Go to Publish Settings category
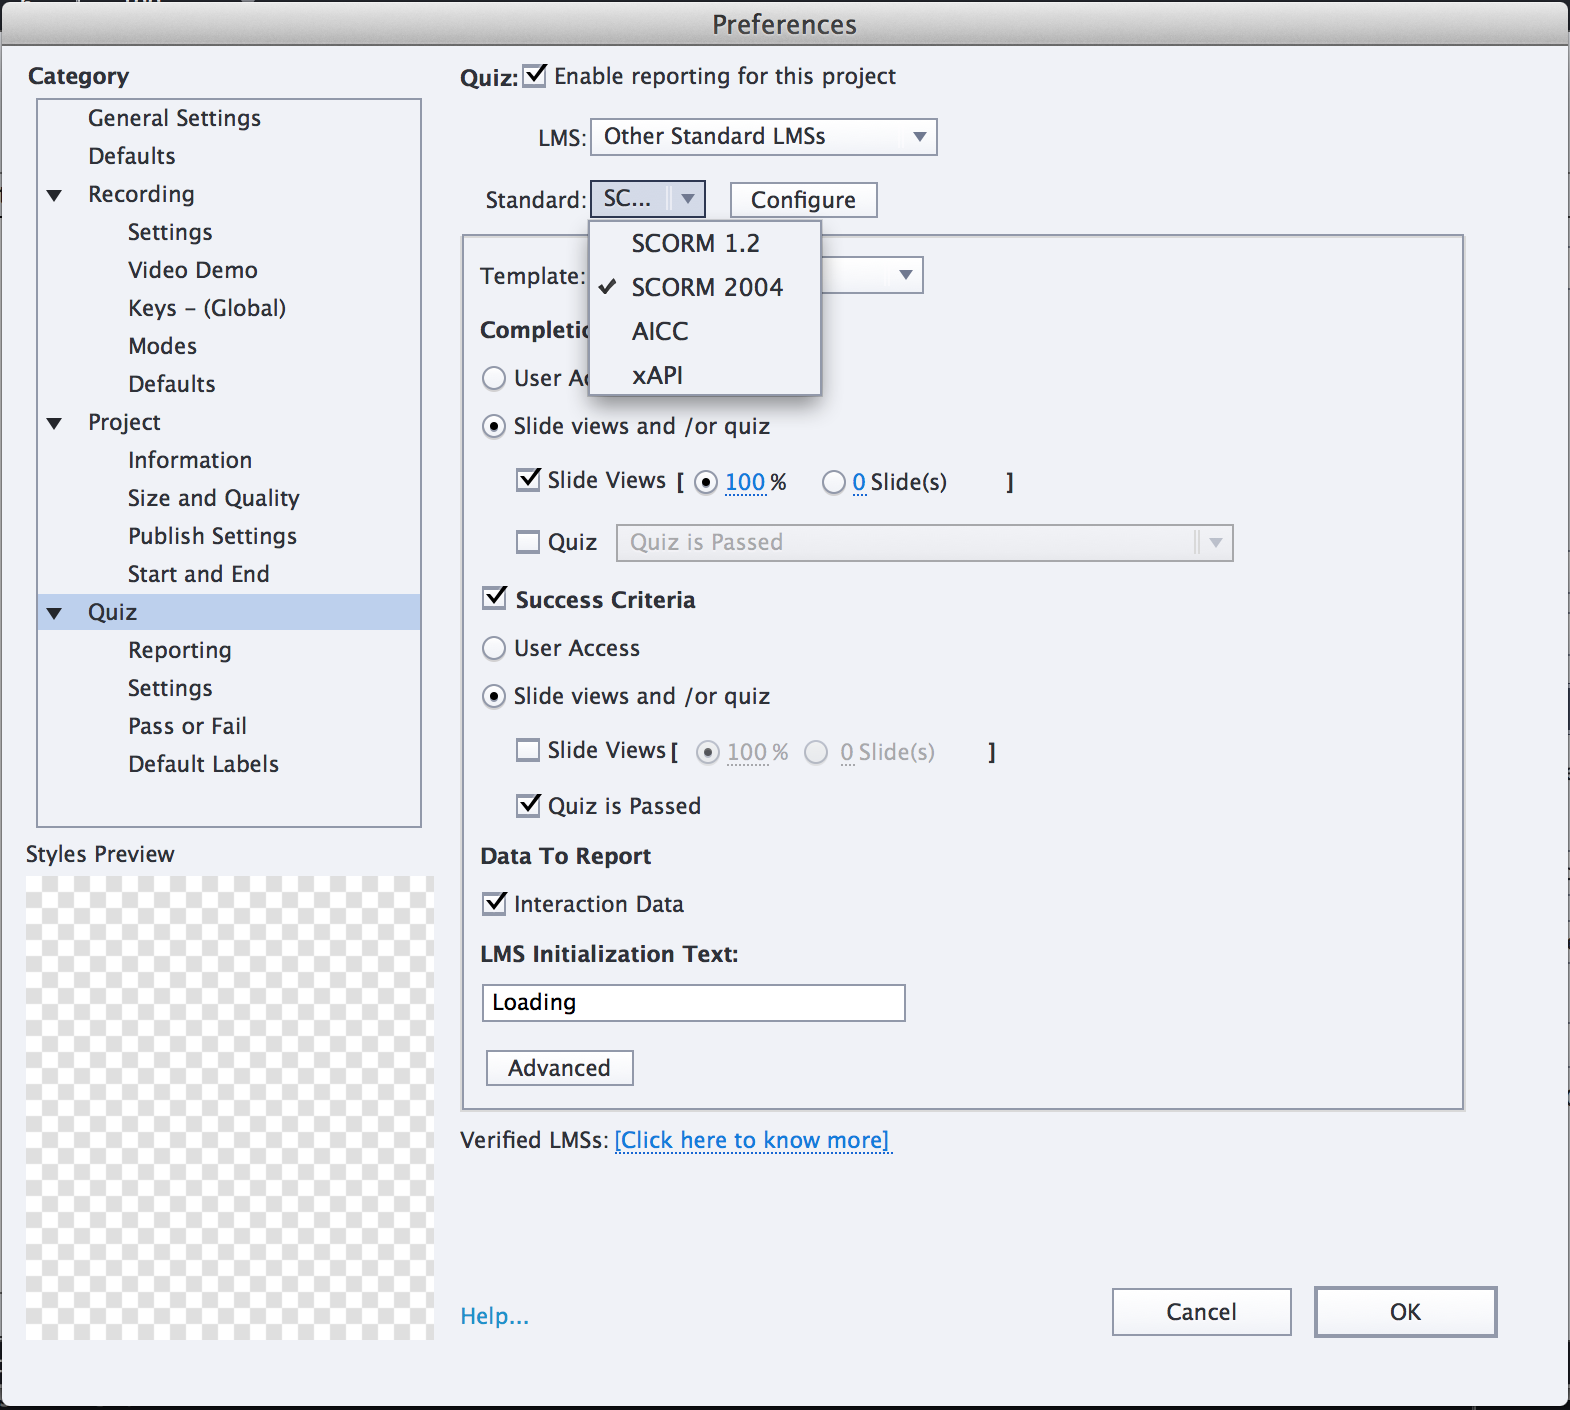Screen dimensions: 1570x1410 click(212, 537)
